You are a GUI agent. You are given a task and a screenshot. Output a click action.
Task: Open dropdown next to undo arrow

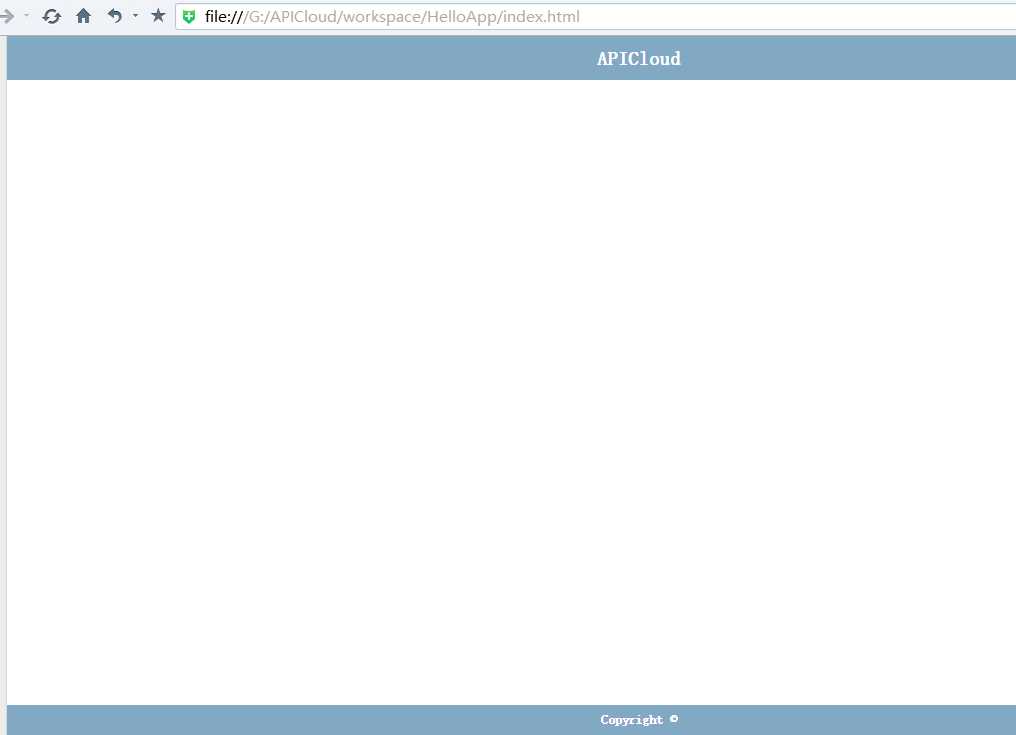(135, 16)
